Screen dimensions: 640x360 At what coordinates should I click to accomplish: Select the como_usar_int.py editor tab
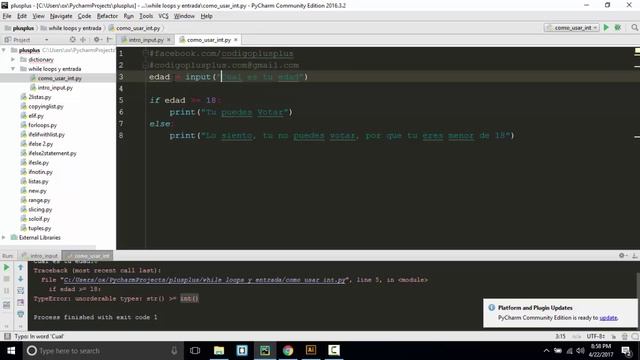209,40
